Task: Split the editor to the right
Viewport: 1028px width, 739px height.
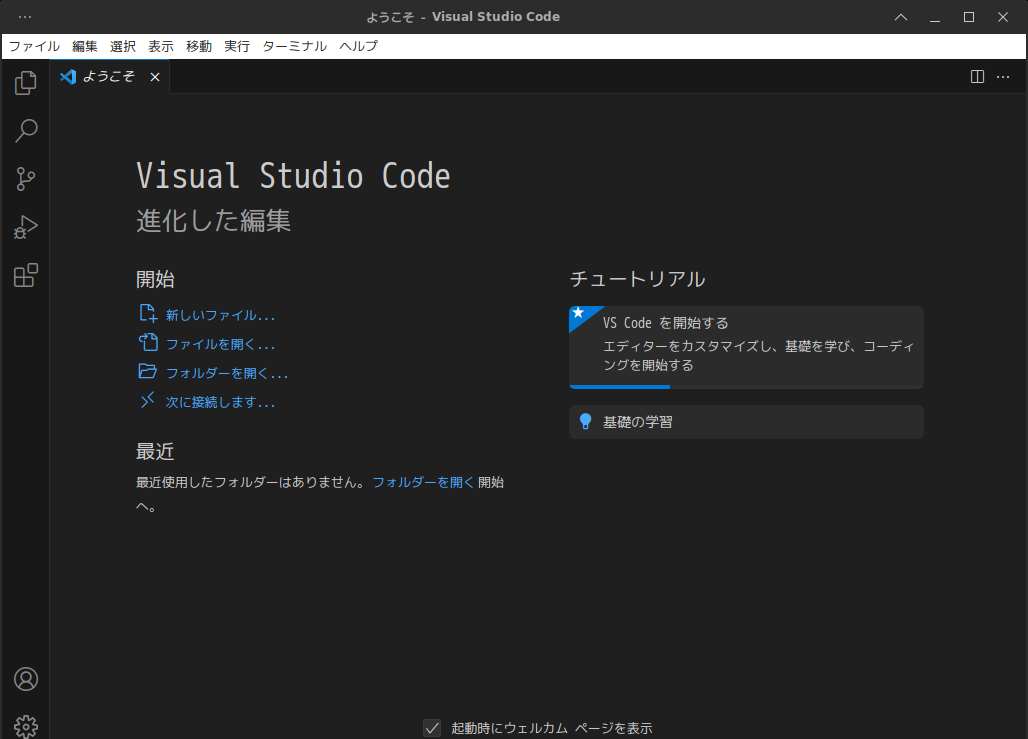Action: pyautogui.click(x=977, y=77)
